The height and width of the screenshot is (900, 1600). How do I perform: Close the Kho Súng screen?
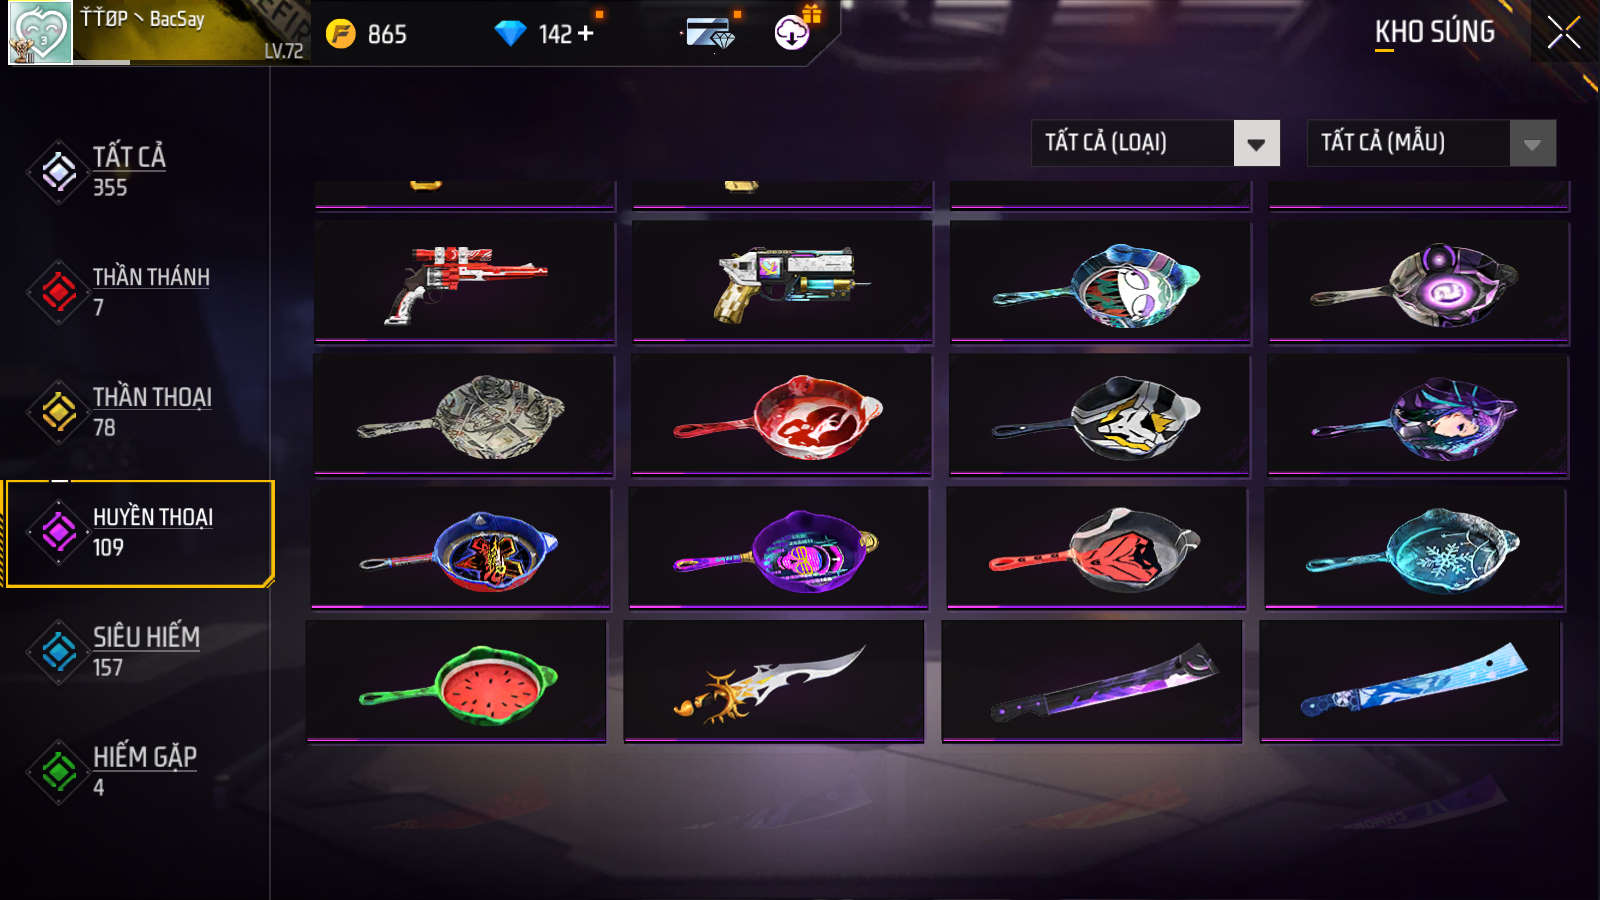pyautogui.click(x=1564, y=33)
